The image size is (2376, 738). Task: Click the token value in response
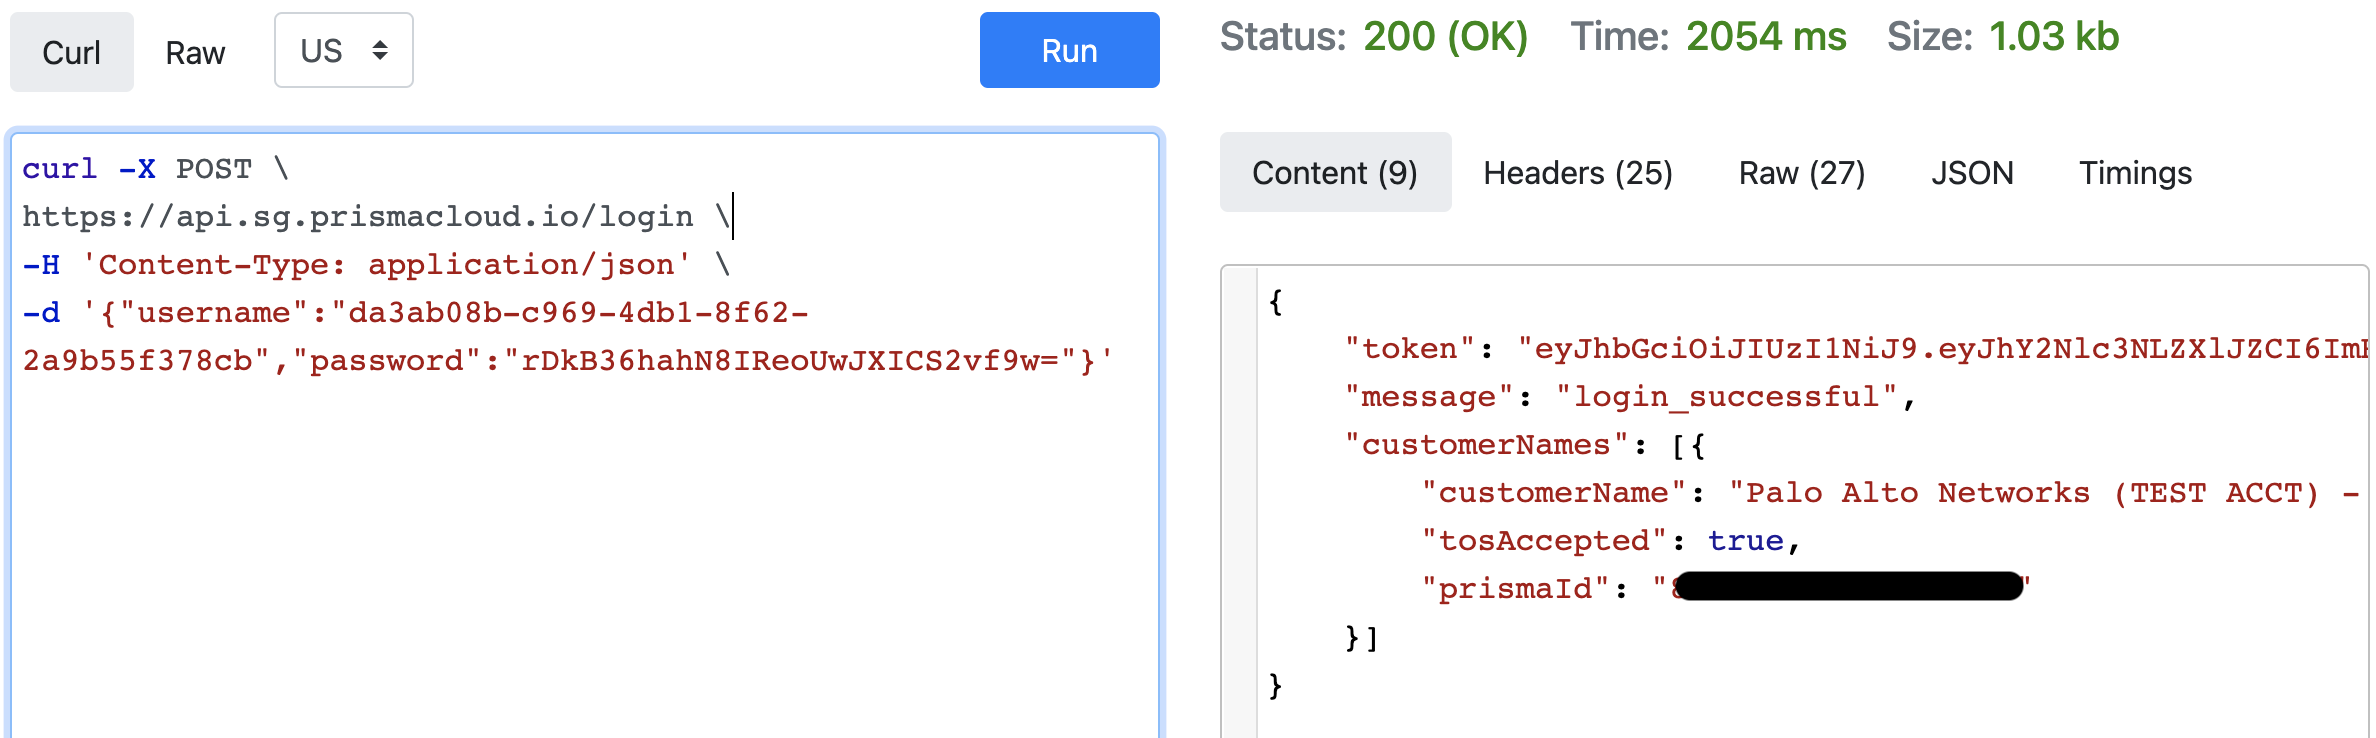coord(1940,349)
